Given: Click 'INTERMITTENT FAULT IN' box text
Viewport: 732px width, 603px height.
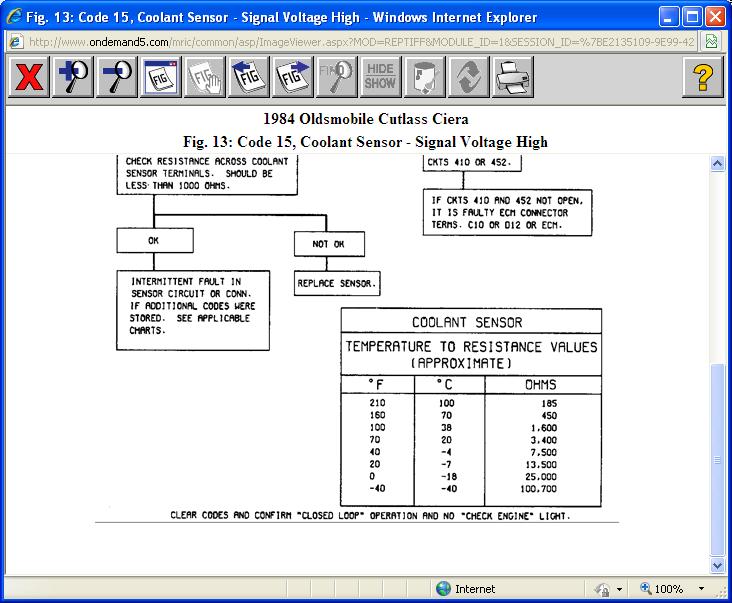Looking at the screenshot, I should pyautogui.click(x=186, y=281).
